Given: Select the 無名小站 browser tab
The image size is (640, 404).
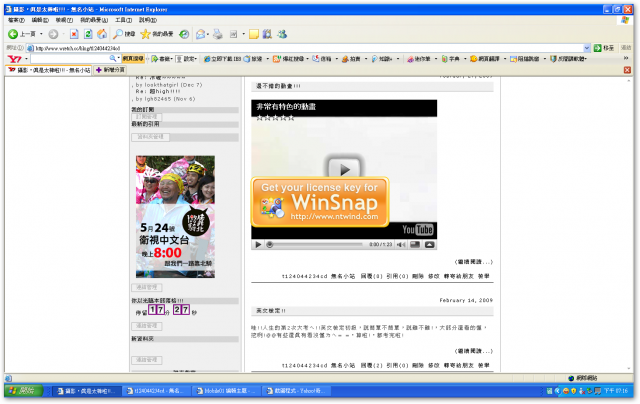Looking at the screenshot, I should pos(49,70).
